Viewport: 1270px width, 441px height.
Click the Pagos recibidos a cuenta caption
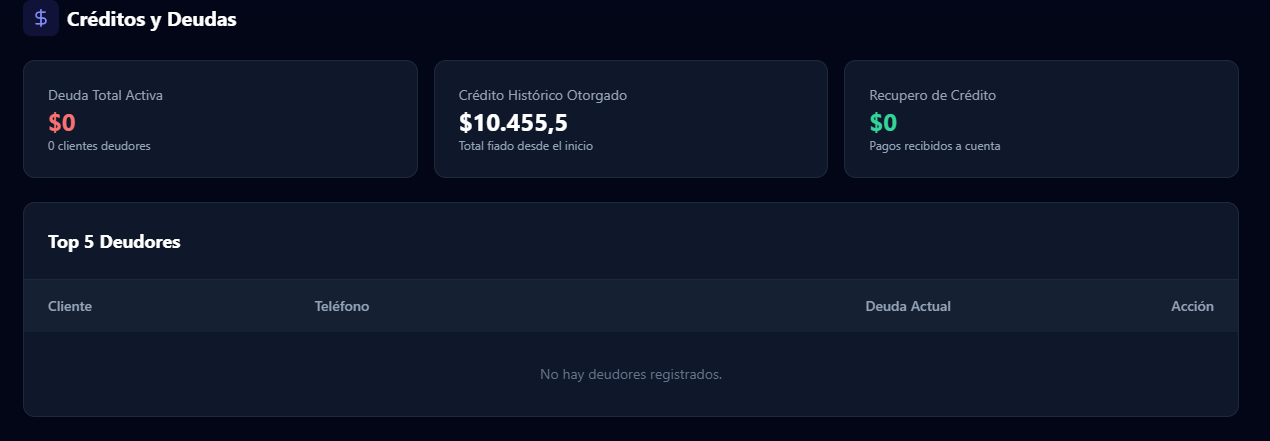[934, 146]
